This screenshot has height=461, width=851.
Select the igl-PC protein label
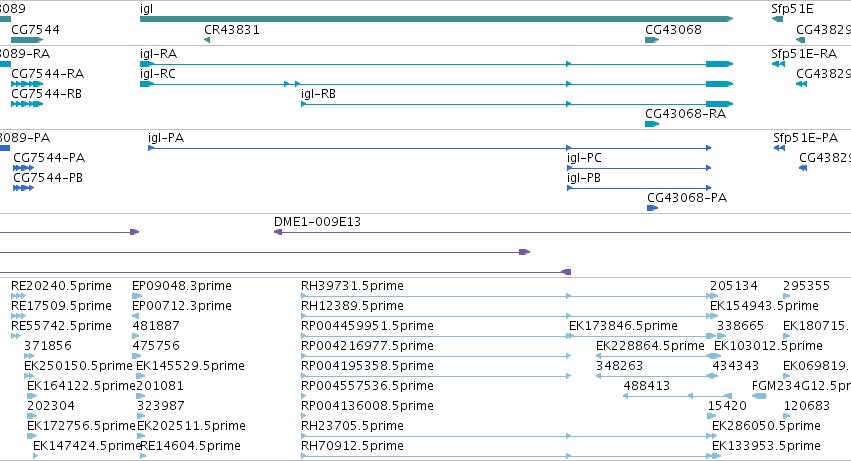pos(584,158)
